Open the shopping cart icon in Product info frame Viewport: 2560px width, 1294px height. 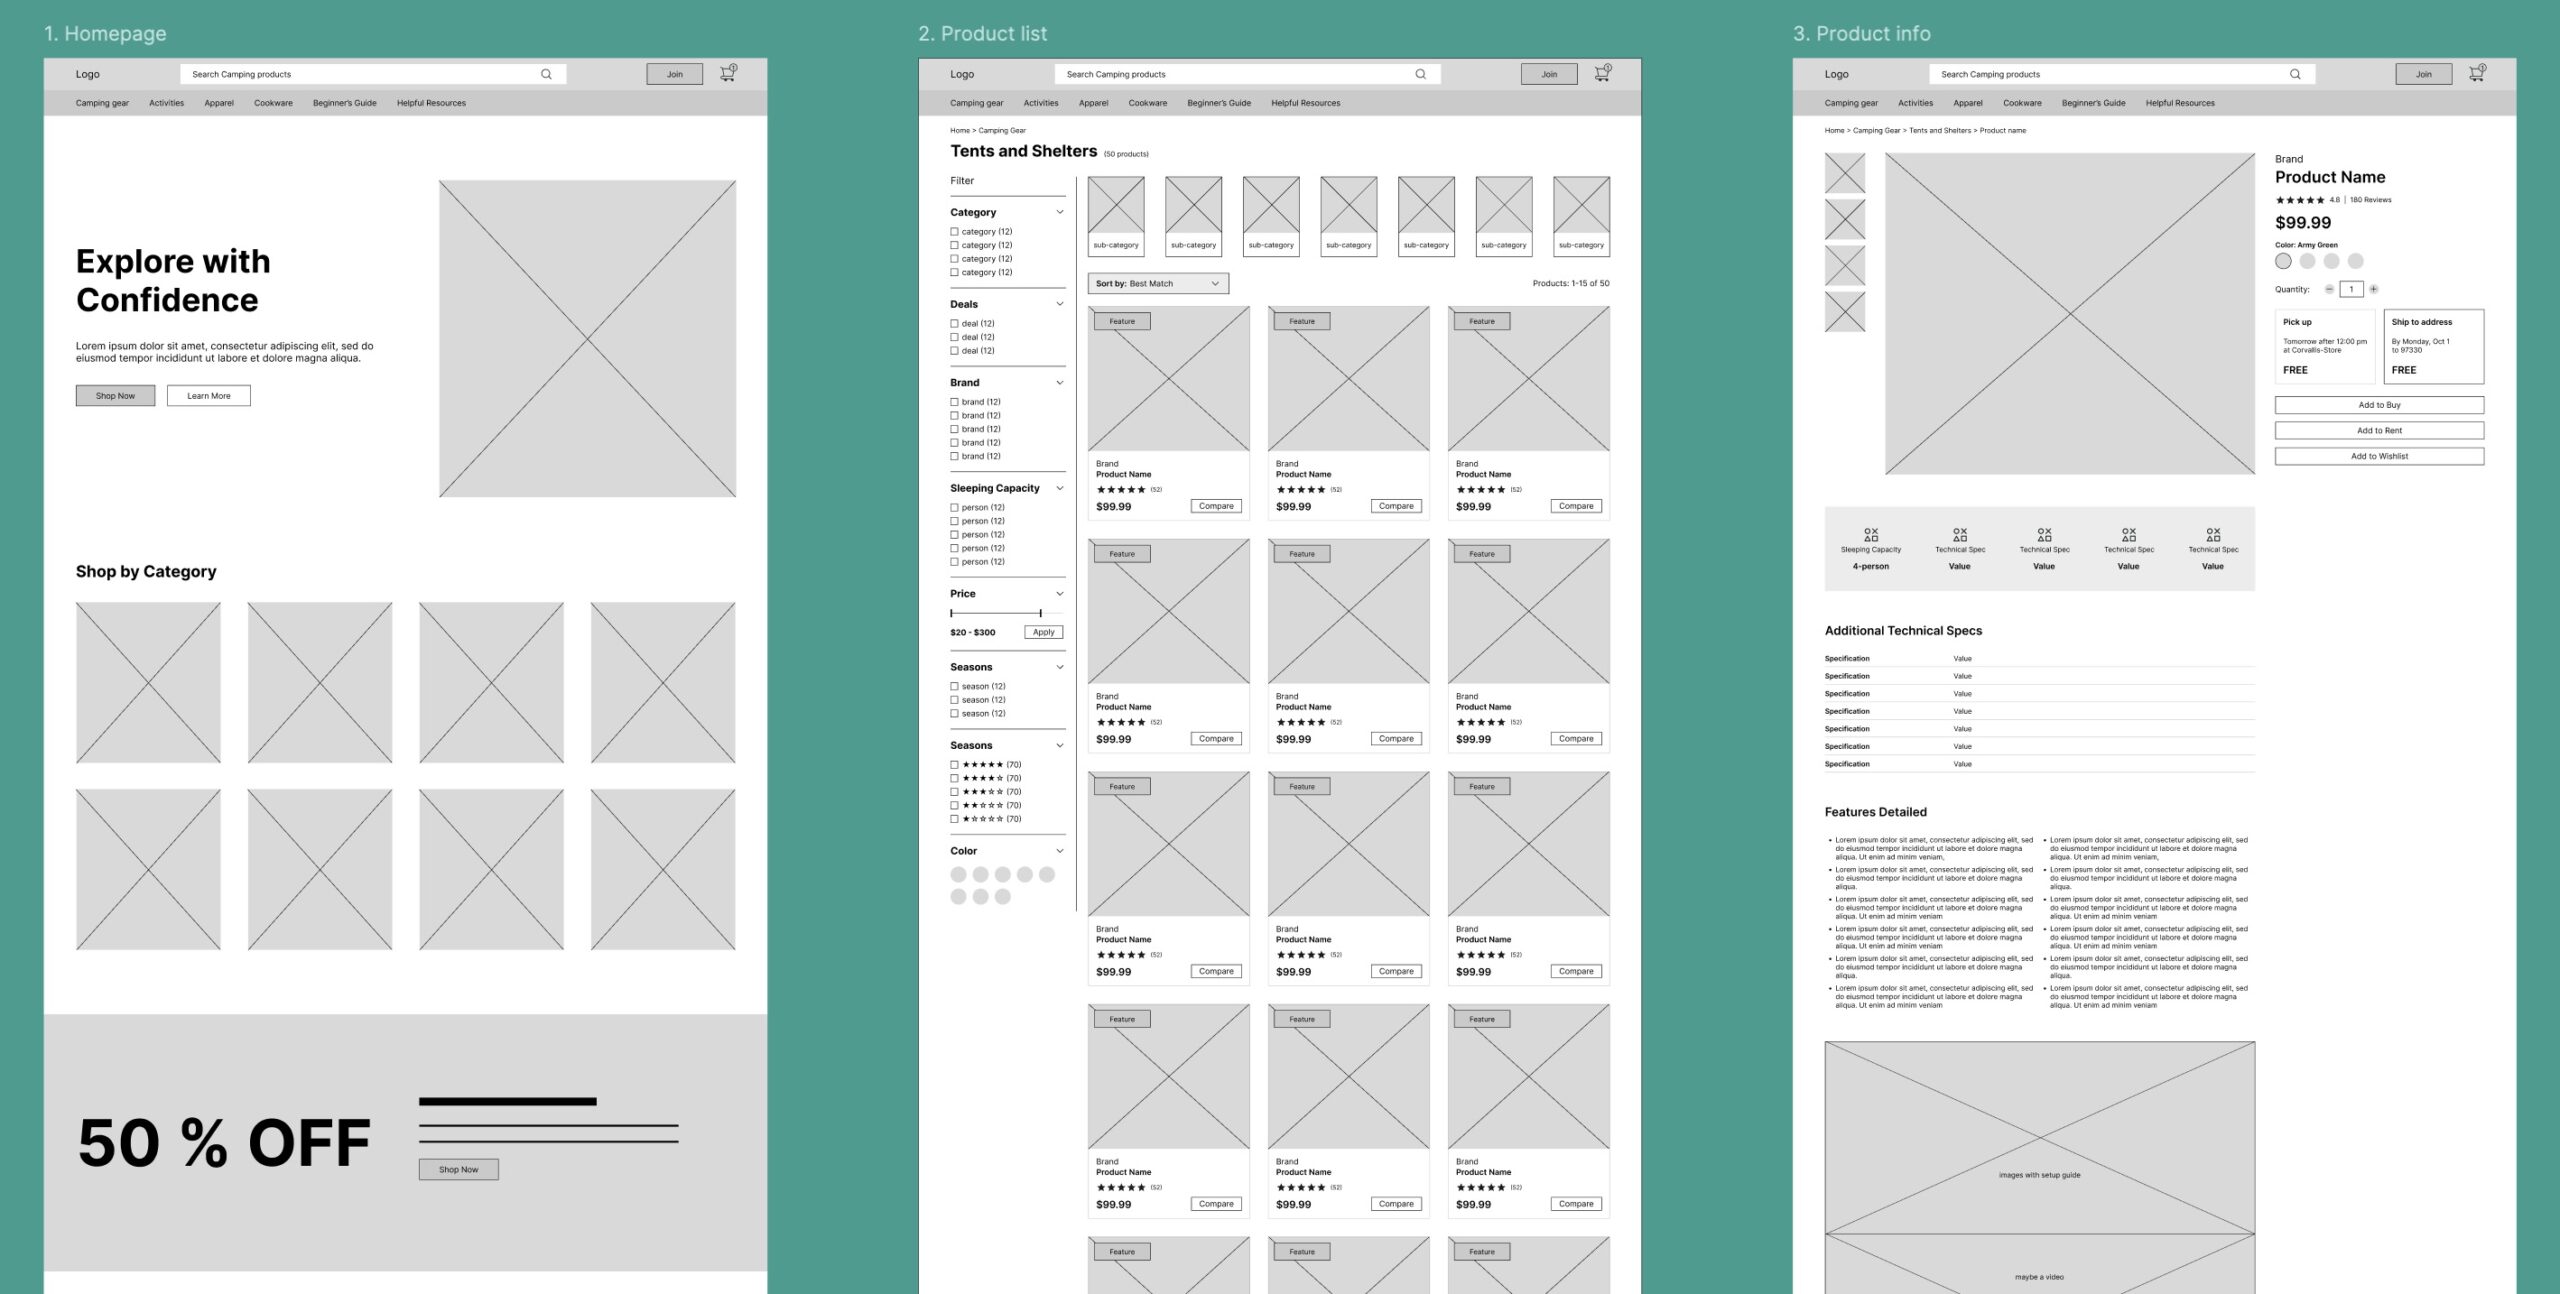click(x=2477, y=72)
